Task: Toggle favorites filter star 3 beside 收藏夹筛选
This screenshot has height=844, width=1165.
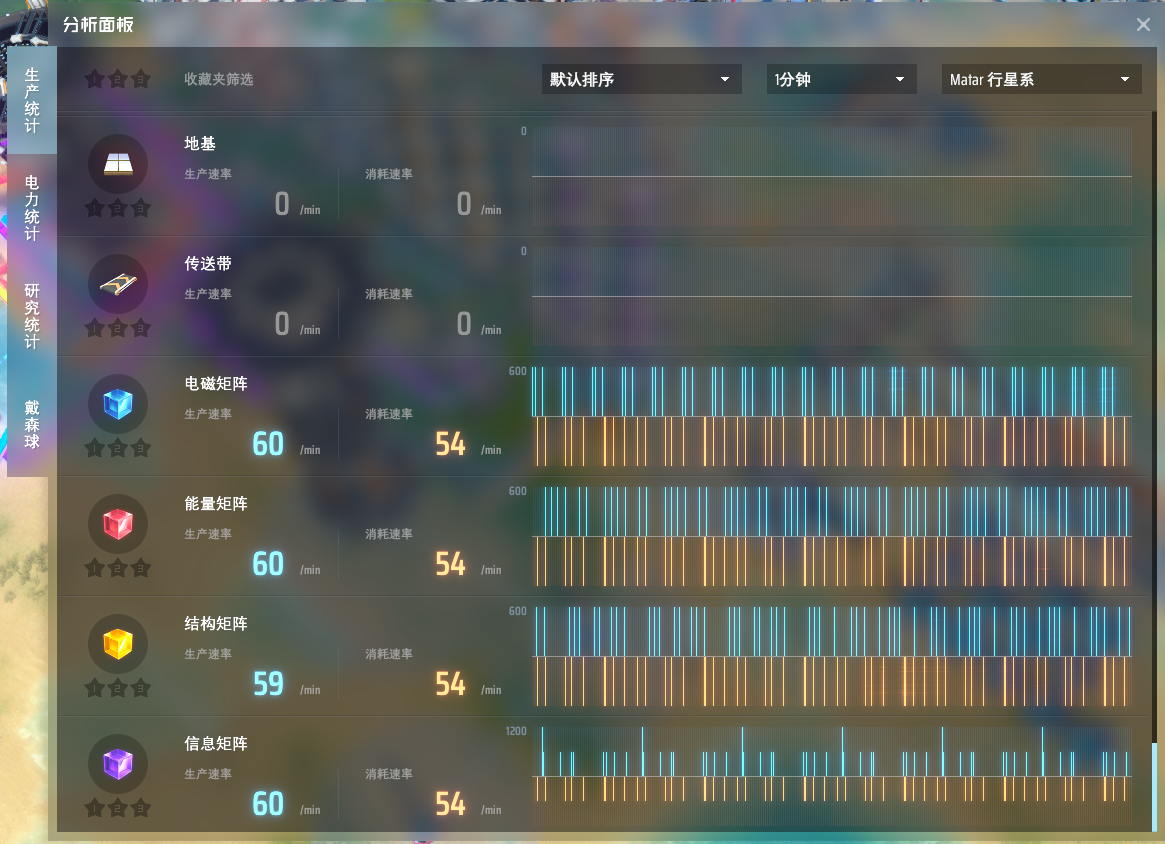Action: pos(141,79)
